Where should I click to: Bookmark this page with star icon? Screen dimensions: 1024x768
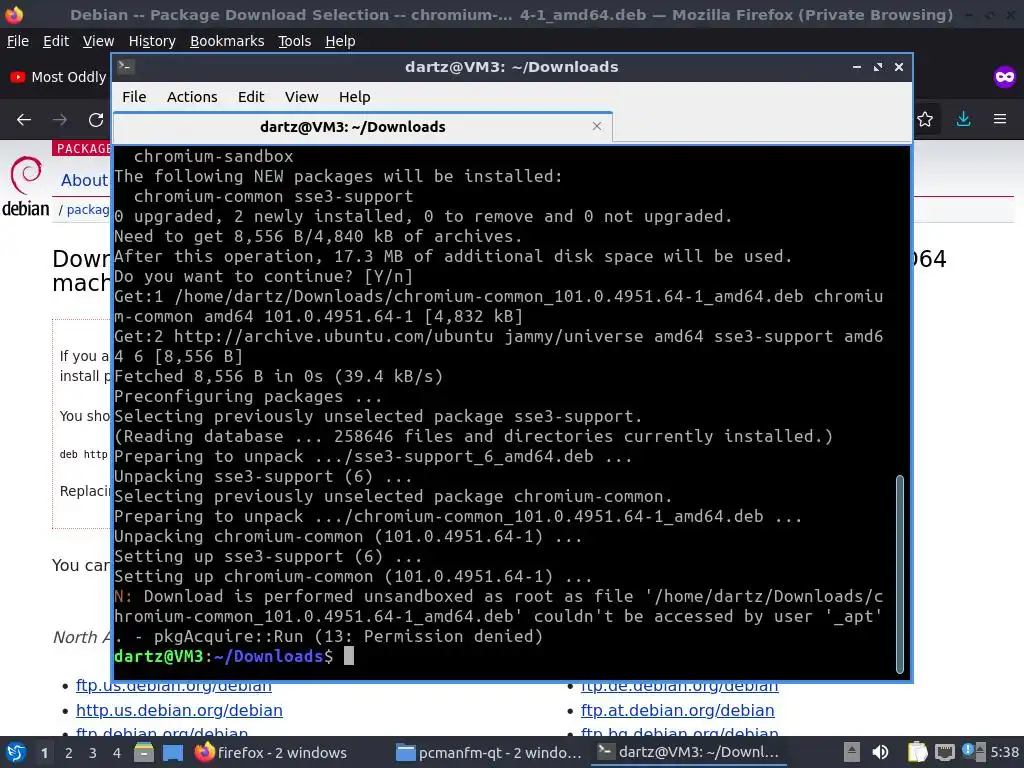click(x=925, y=120)
